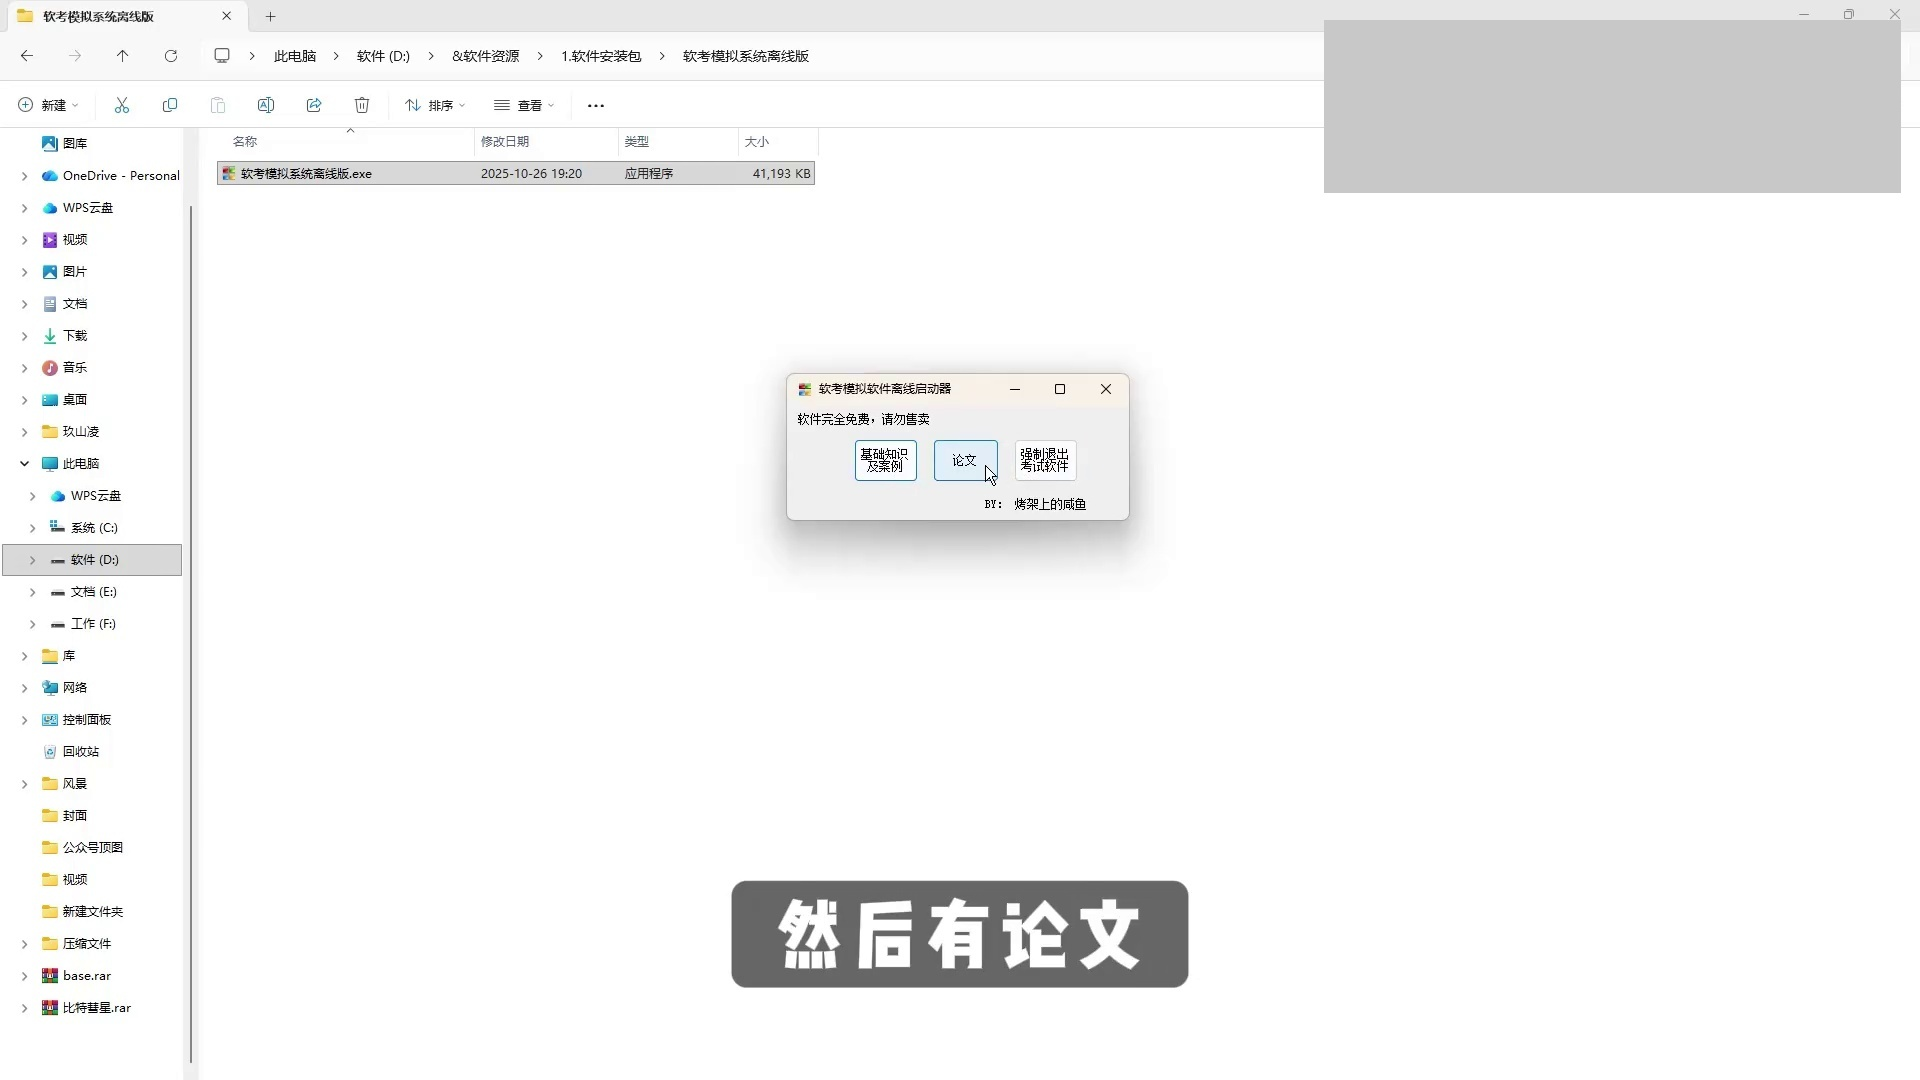Expand OneDrive - Personal in sidebar
Image resolution: width=1920 pixels, height=1080 pixels.
(24, 176)
